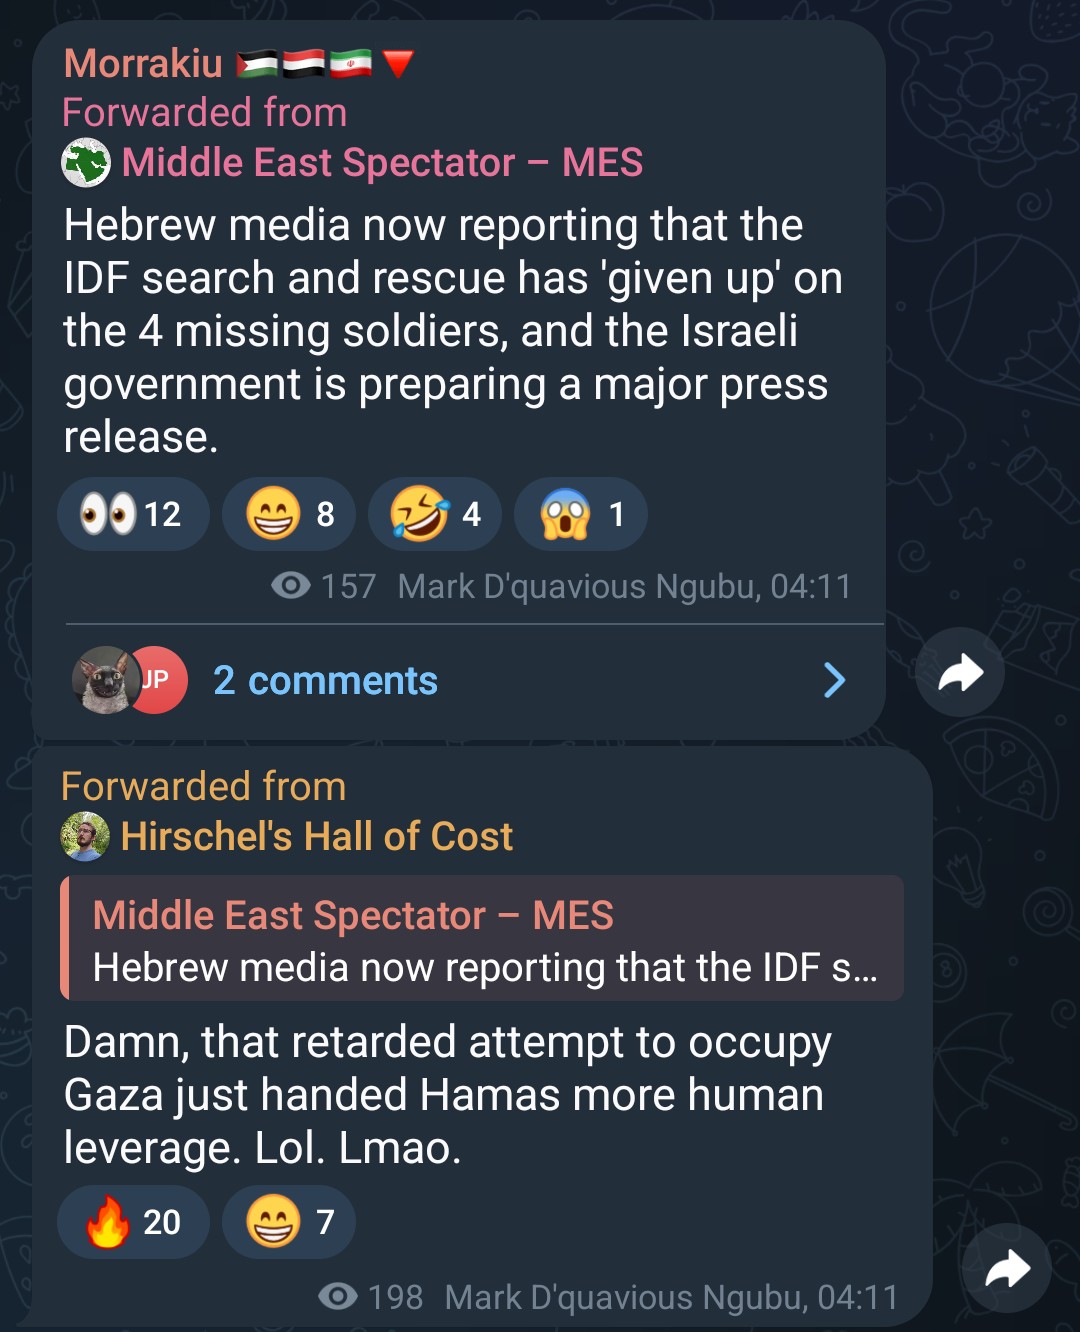Screen dimensions: 1080x1332
Task: Toggle the screaming face reaction with 1
Action: [581, 514]
